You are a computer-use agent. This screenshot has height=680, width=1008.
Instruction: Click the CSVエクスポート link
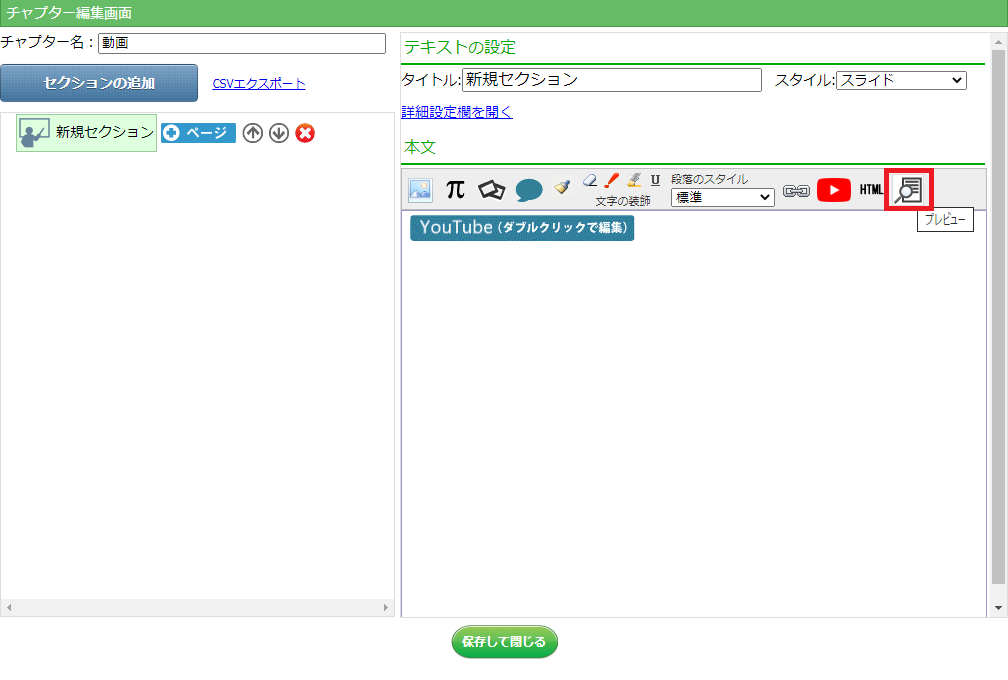tap(259, 84)
